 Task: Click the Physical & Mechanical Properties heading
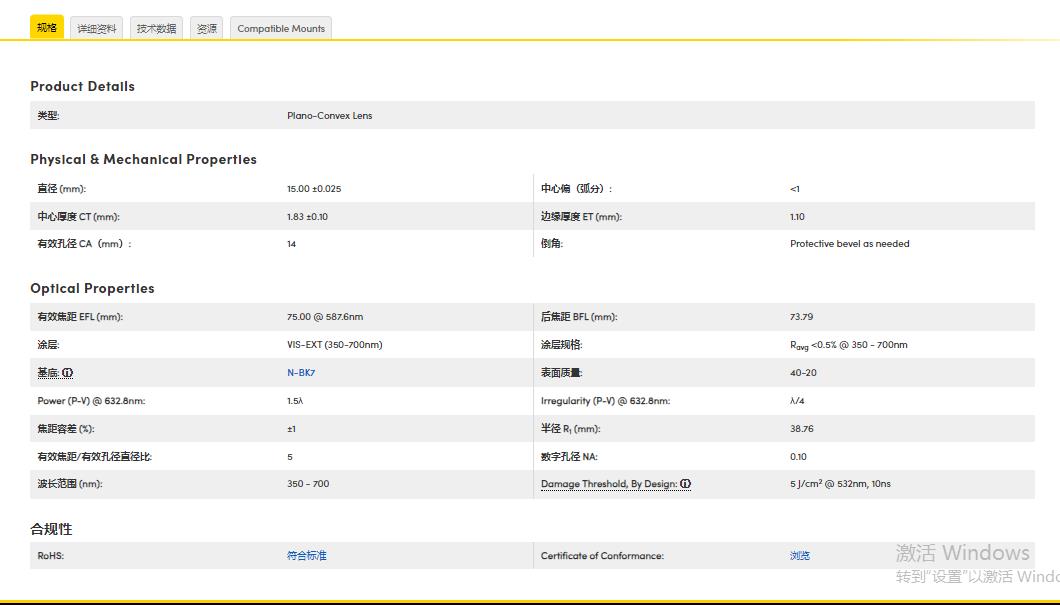click(x=143, y=159)
